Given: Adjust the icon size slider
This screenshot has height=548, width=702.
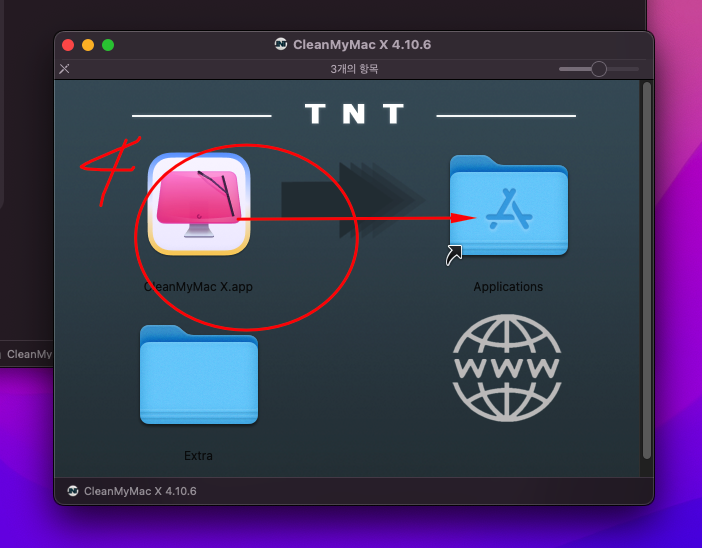Looking at the screenshot, I should tap(599, 69).
